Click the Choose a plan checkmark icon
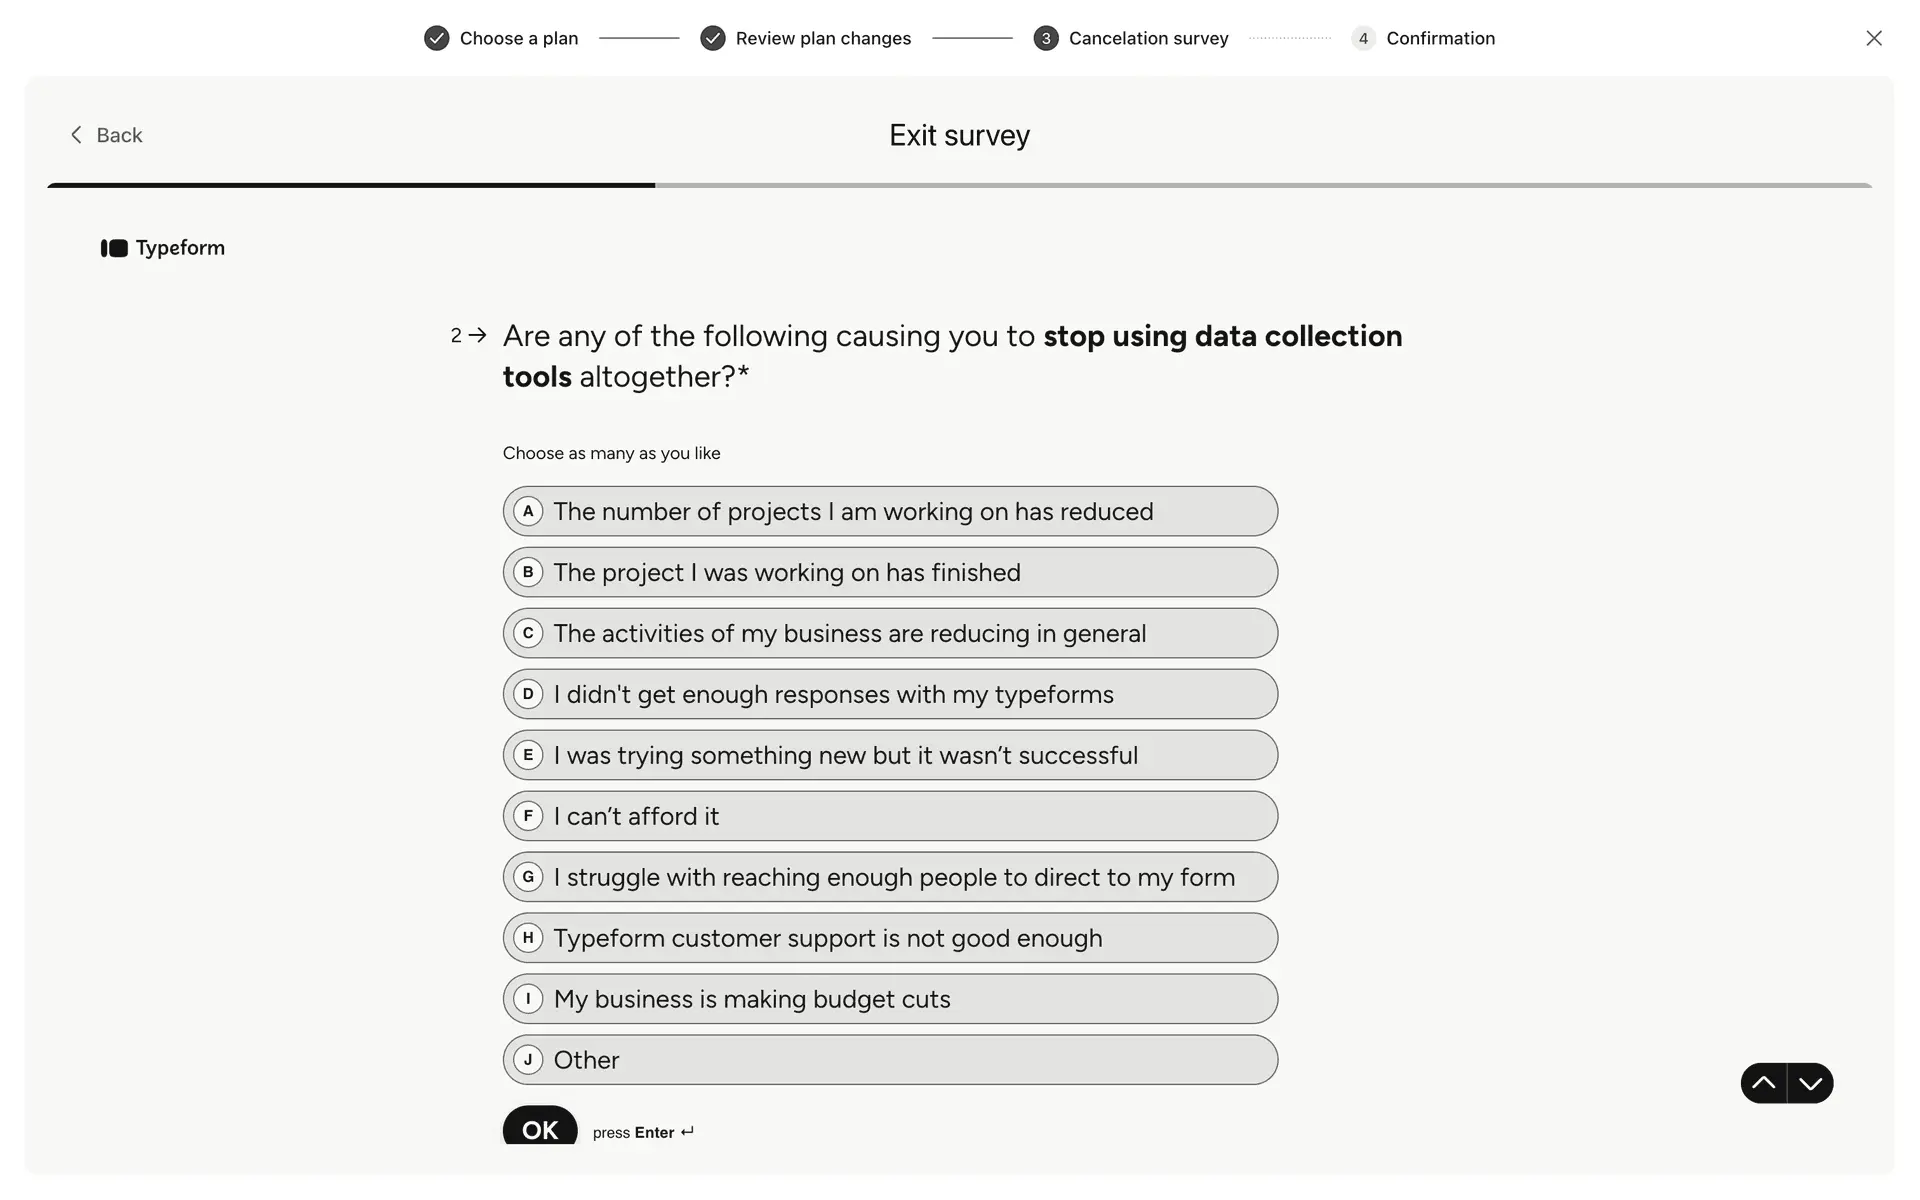 point(436,38)
